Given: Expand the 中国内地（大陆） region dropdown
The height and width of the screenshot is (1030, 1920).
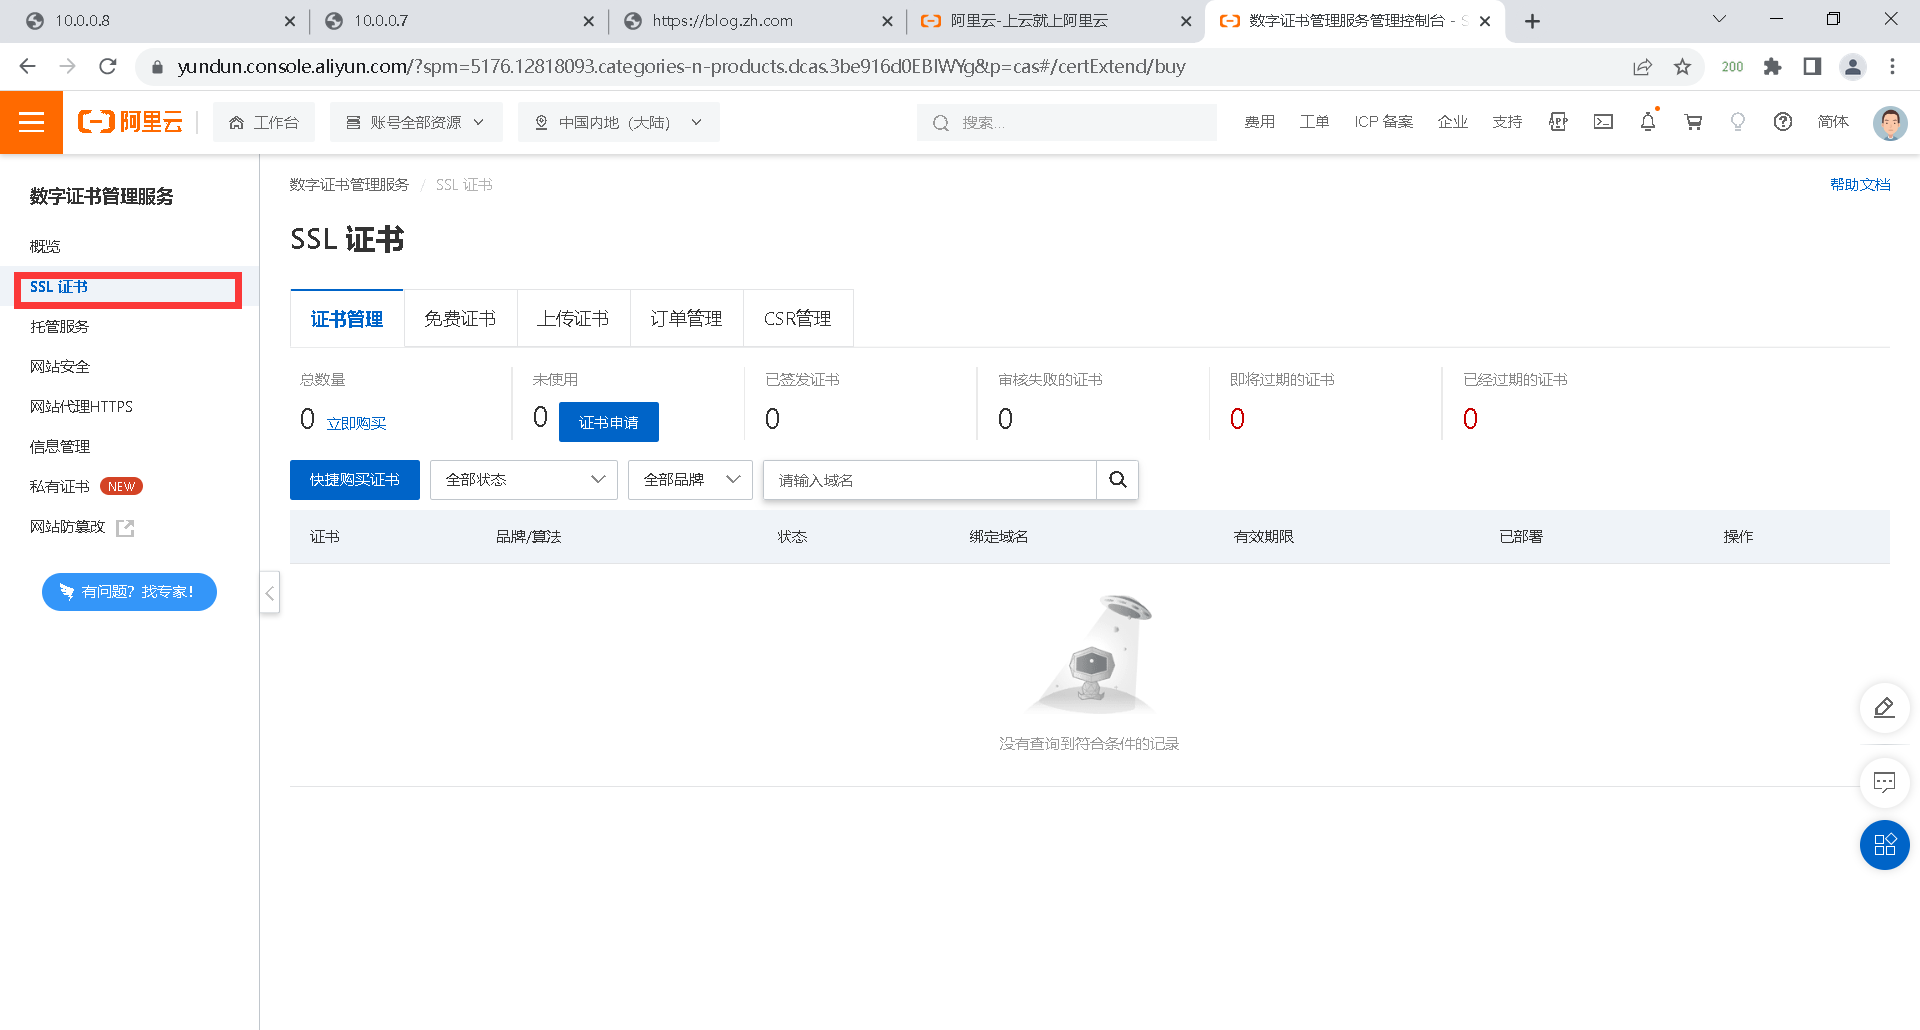Looking at the screenshot, I should click(618, 122).
